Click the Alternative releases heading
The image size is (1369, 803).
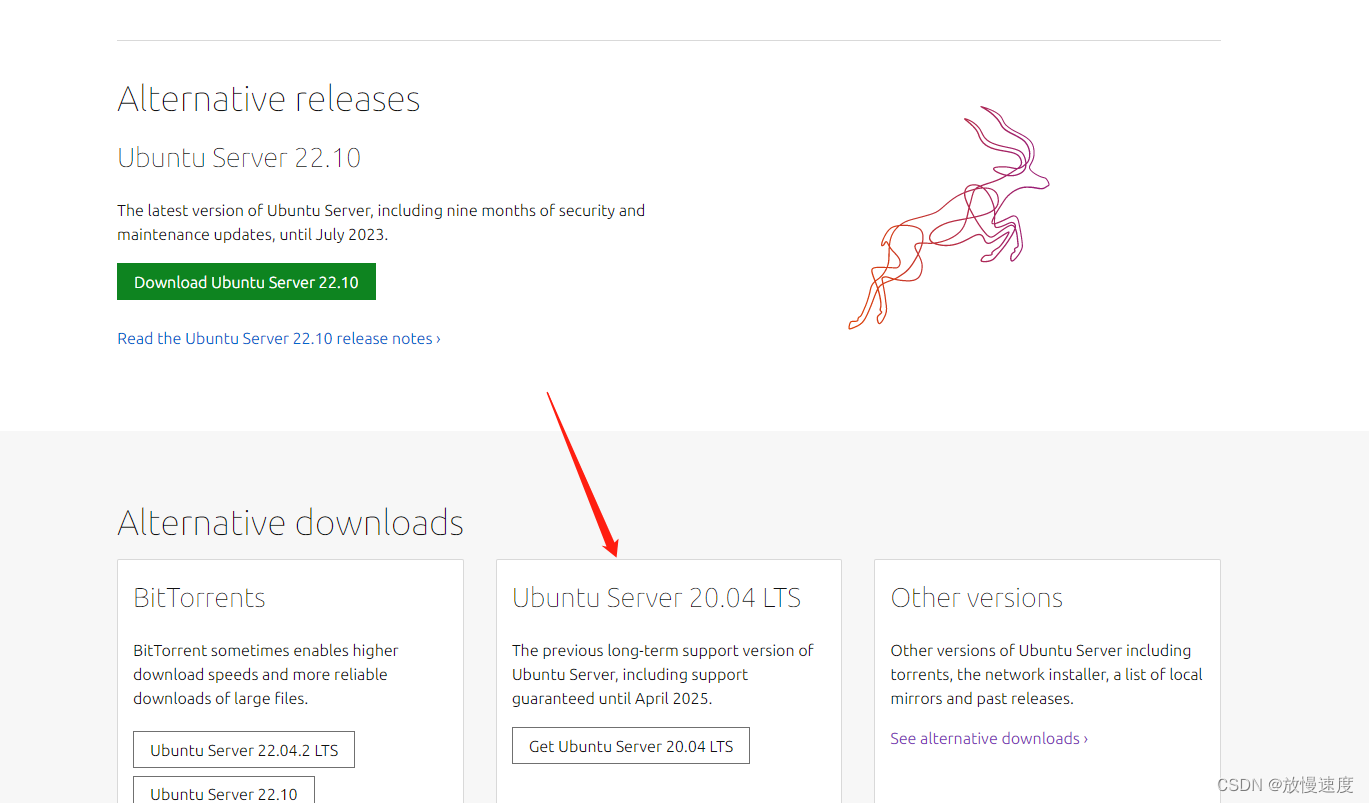click(269, 99)
